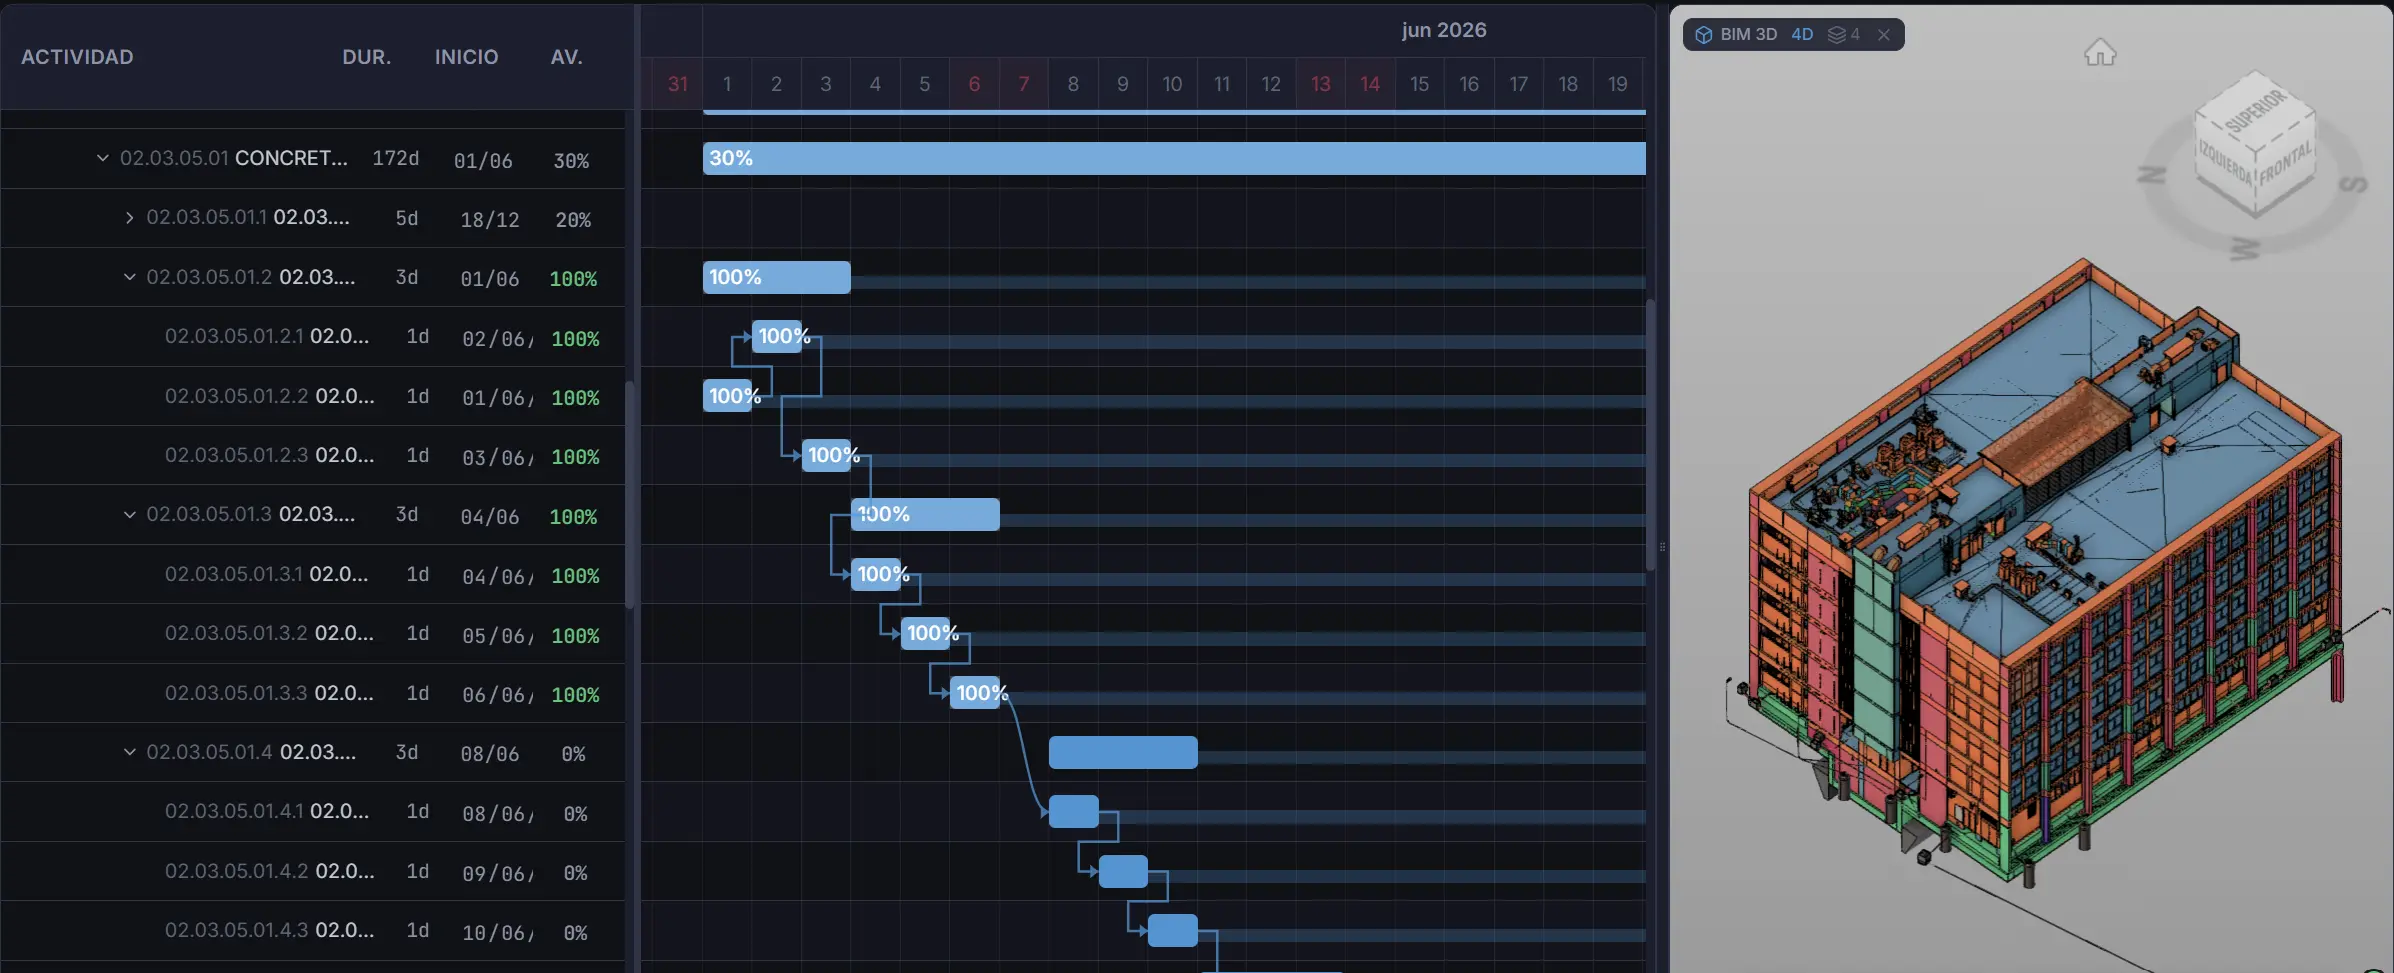Select the 100% bar of 02.03.05.01.2.1
This screenshot has height=973, width=2394.
777,336
